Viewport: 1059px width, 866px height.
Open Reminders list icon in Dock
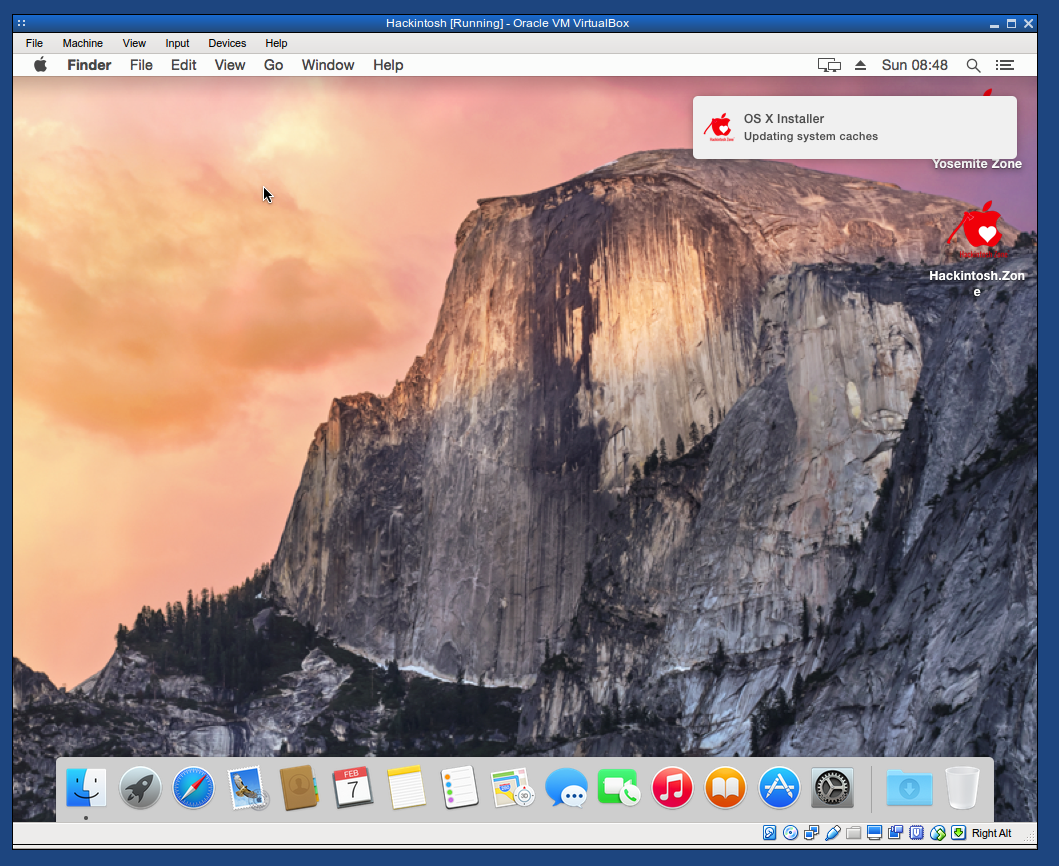459,787
